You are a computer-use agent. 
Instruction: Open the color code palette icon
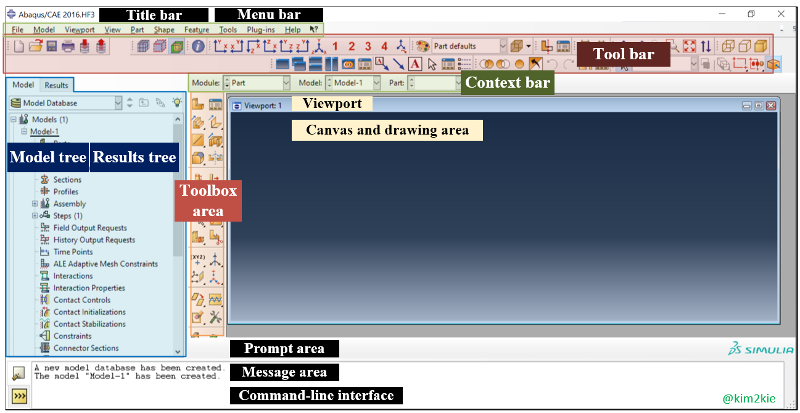pyautogui.click(x=423, y=46)
